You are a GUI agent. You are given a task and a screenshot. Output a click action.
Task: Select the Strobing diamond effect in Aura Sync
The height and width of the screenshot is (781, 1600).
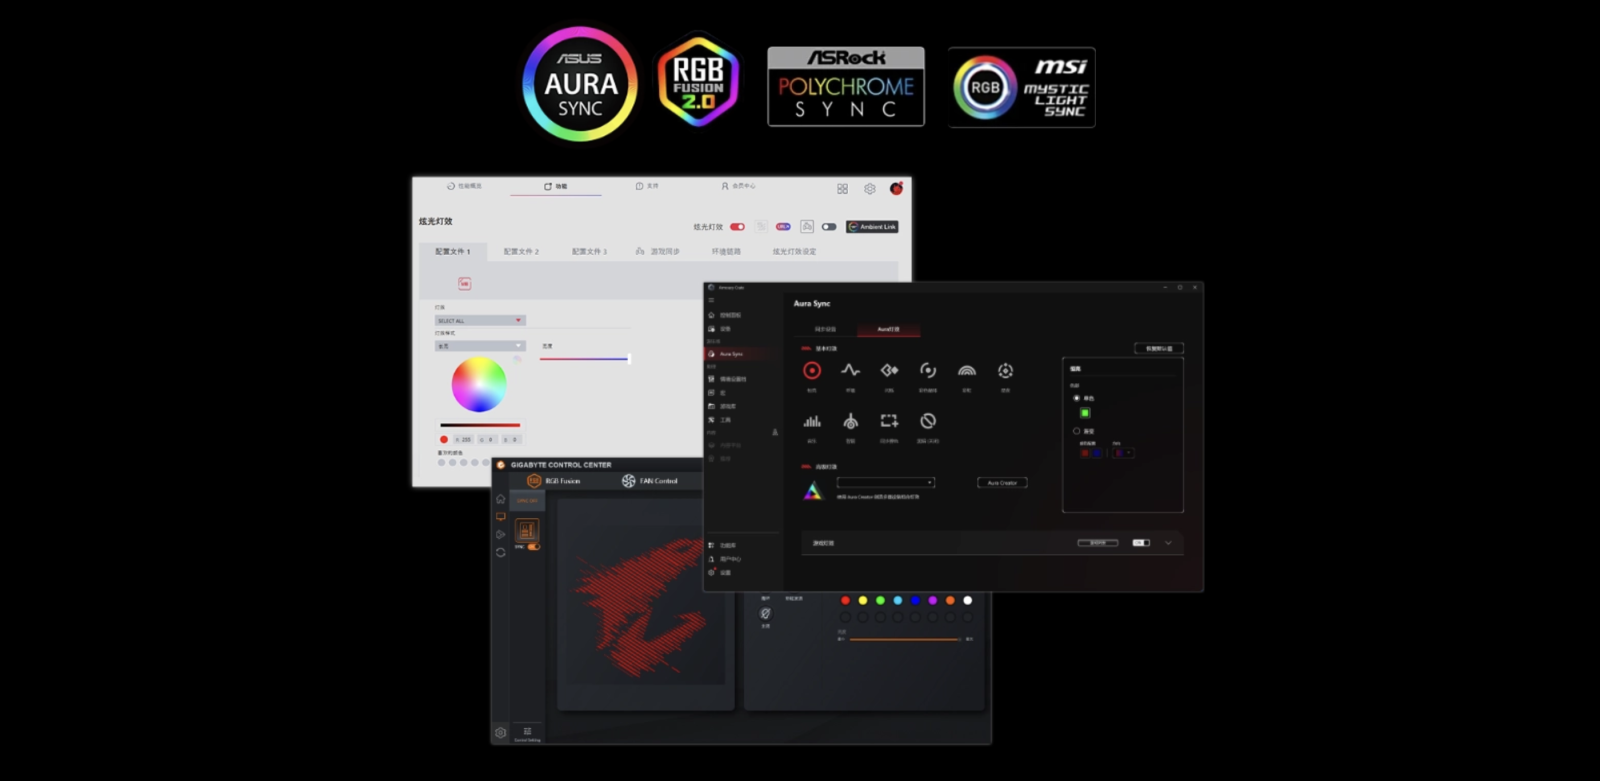pos(889,370)
